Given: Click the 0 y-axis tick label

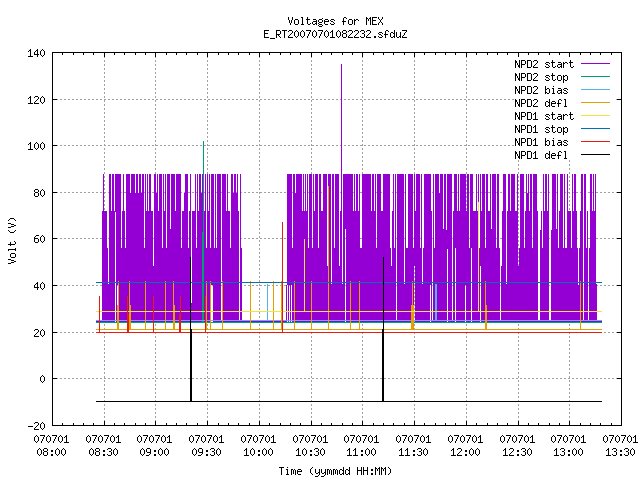Looking at the screenshot, I should click(x=42, y=379).
